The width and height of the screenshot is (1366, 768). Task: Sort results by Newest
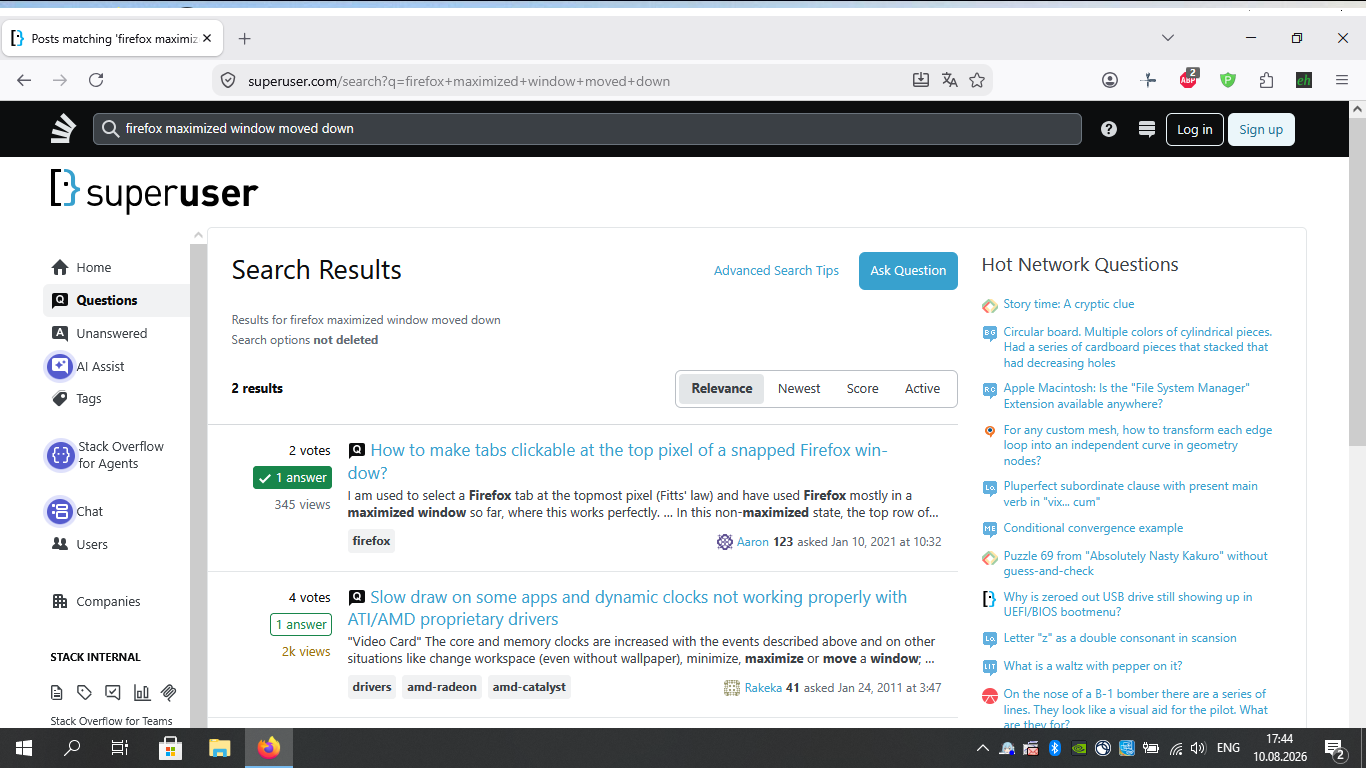point(799,389)
